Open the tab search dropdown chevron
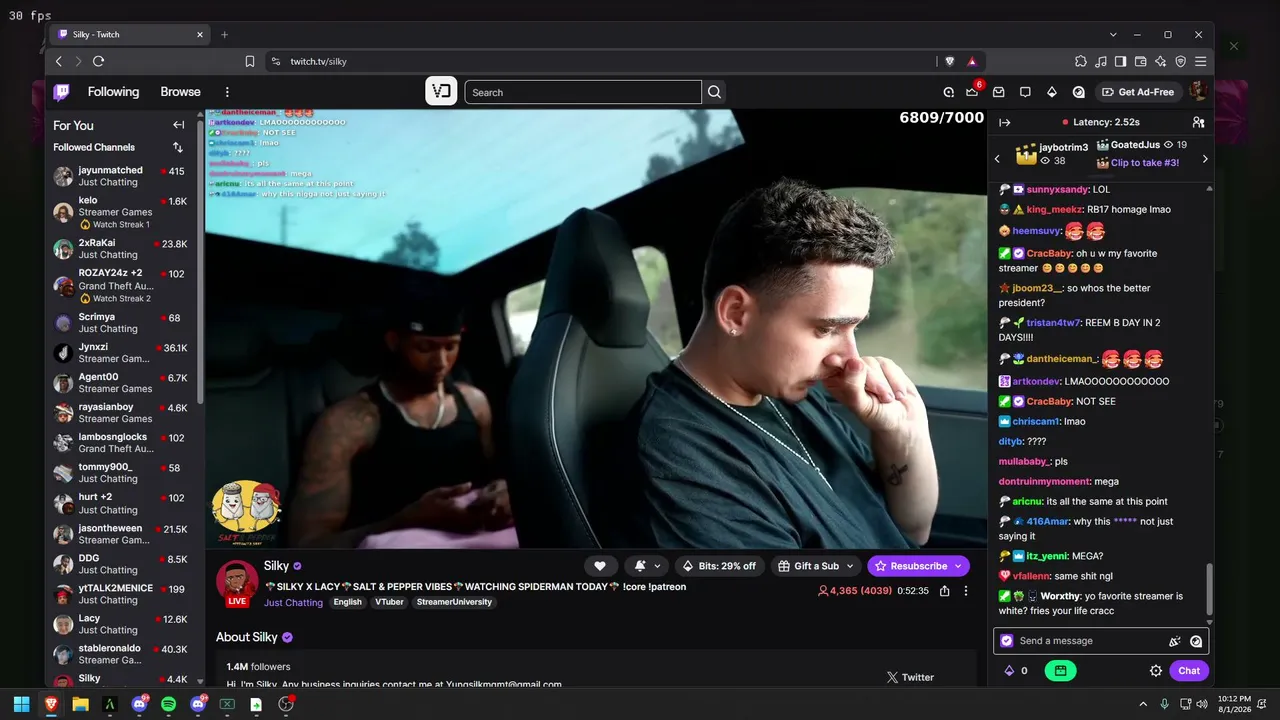 point(1114,34)
